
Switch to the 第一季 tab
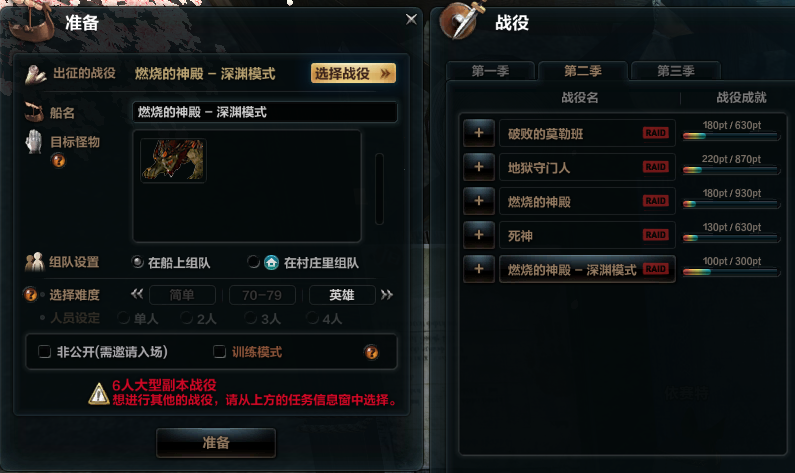pos(490,71)
